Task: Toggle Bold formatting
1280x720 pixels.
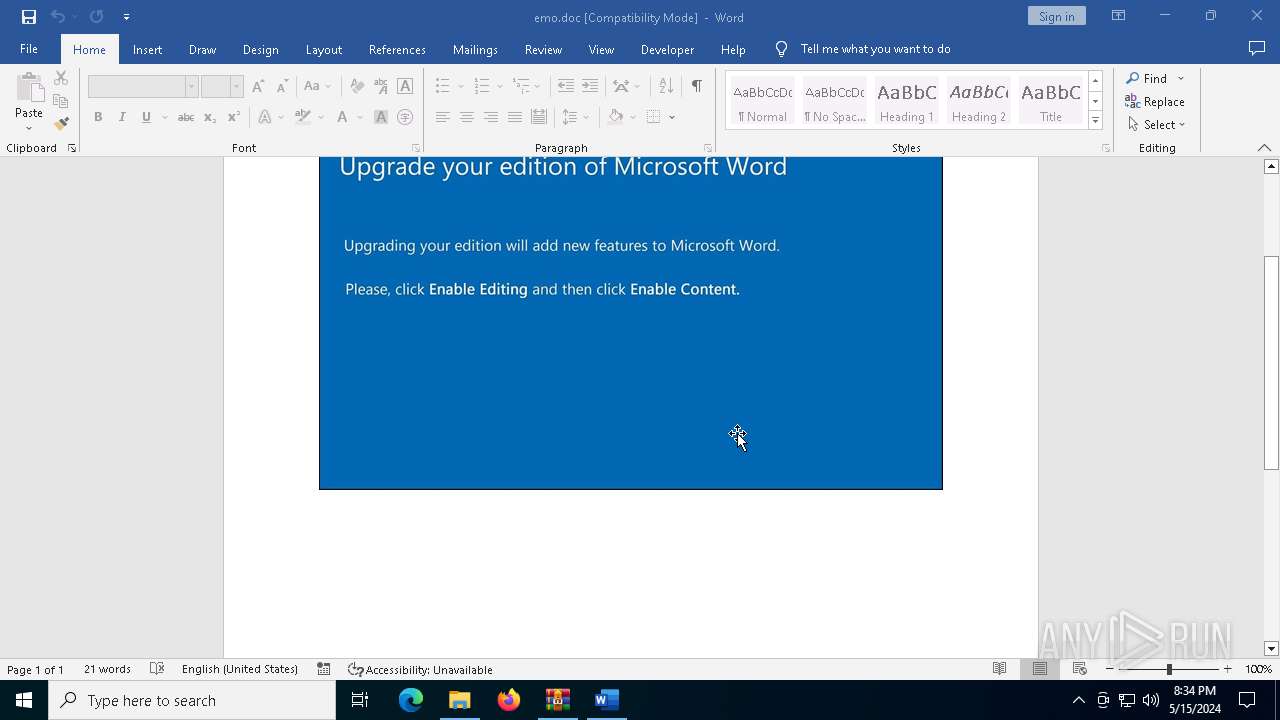Action: click(x=98, y=117)
